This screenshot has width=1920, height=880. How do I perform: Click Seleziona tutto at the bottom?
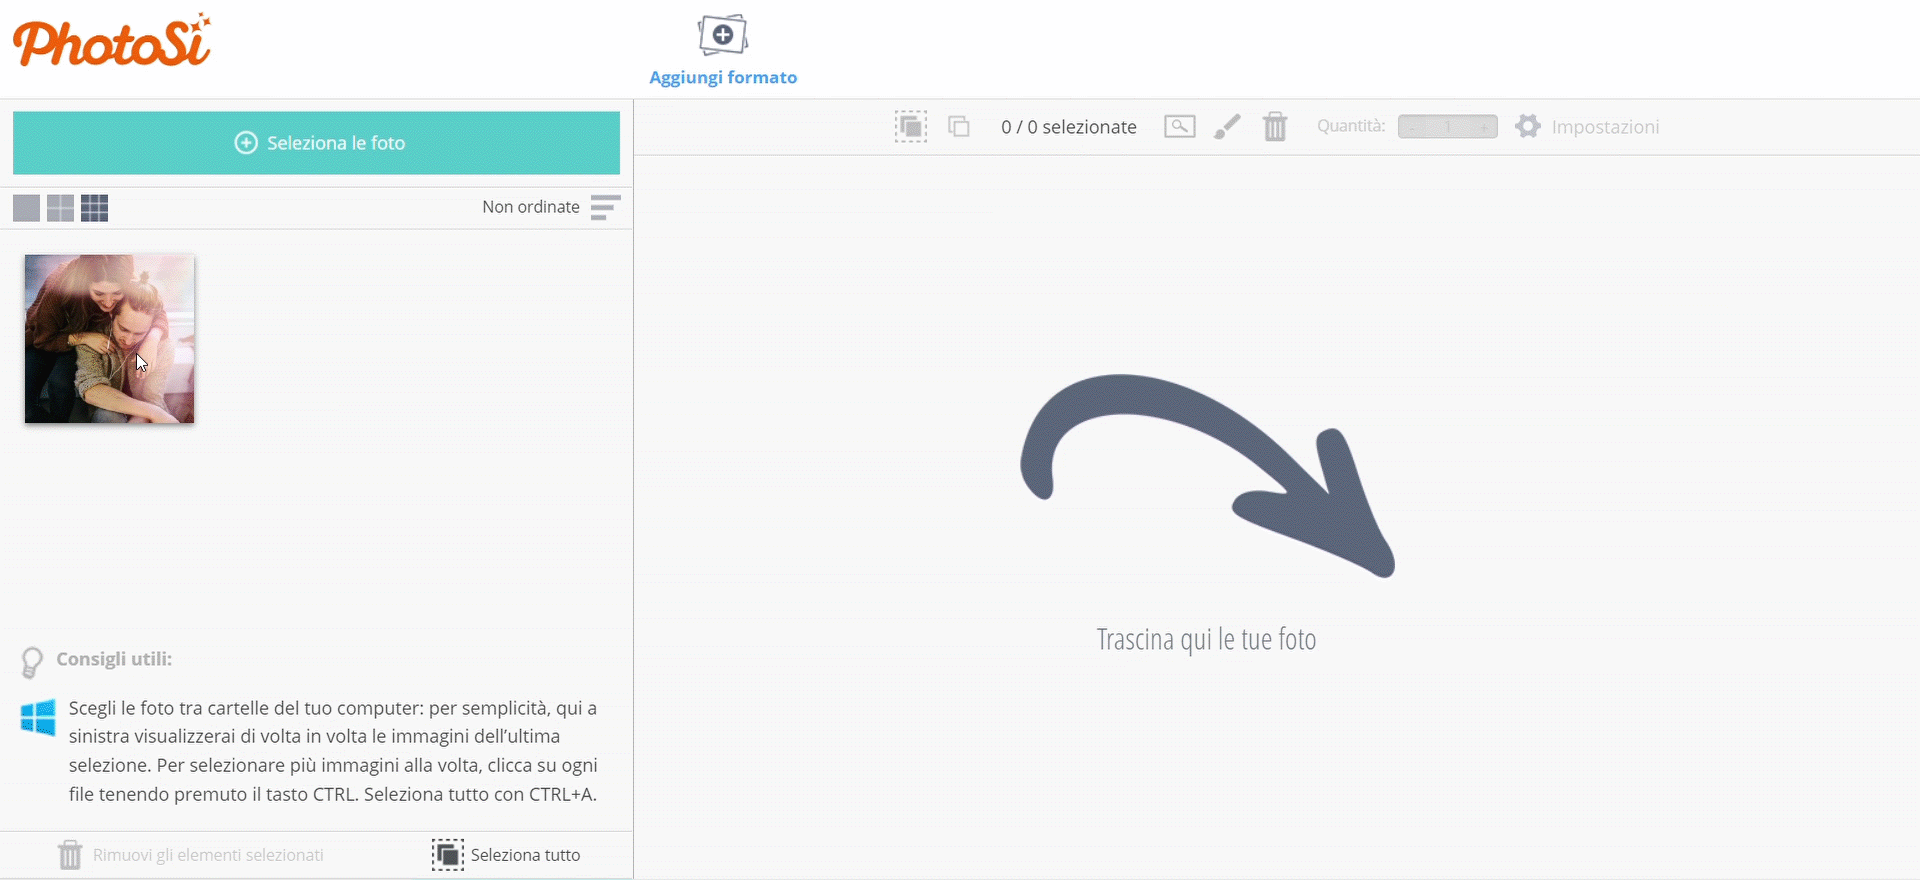click(x=507, y=855)
